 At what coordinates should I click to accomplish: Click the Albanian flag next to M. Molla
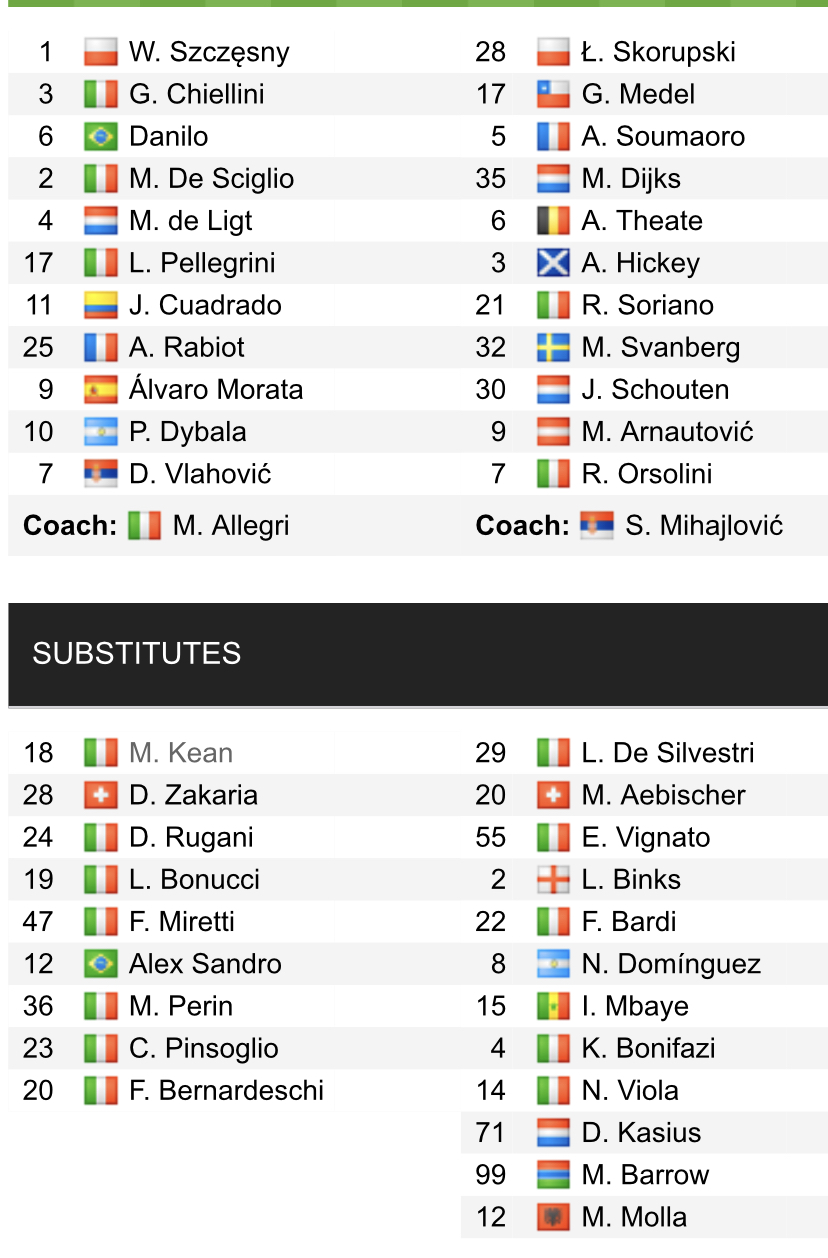pyautogui.click(x=553, y=1217)
